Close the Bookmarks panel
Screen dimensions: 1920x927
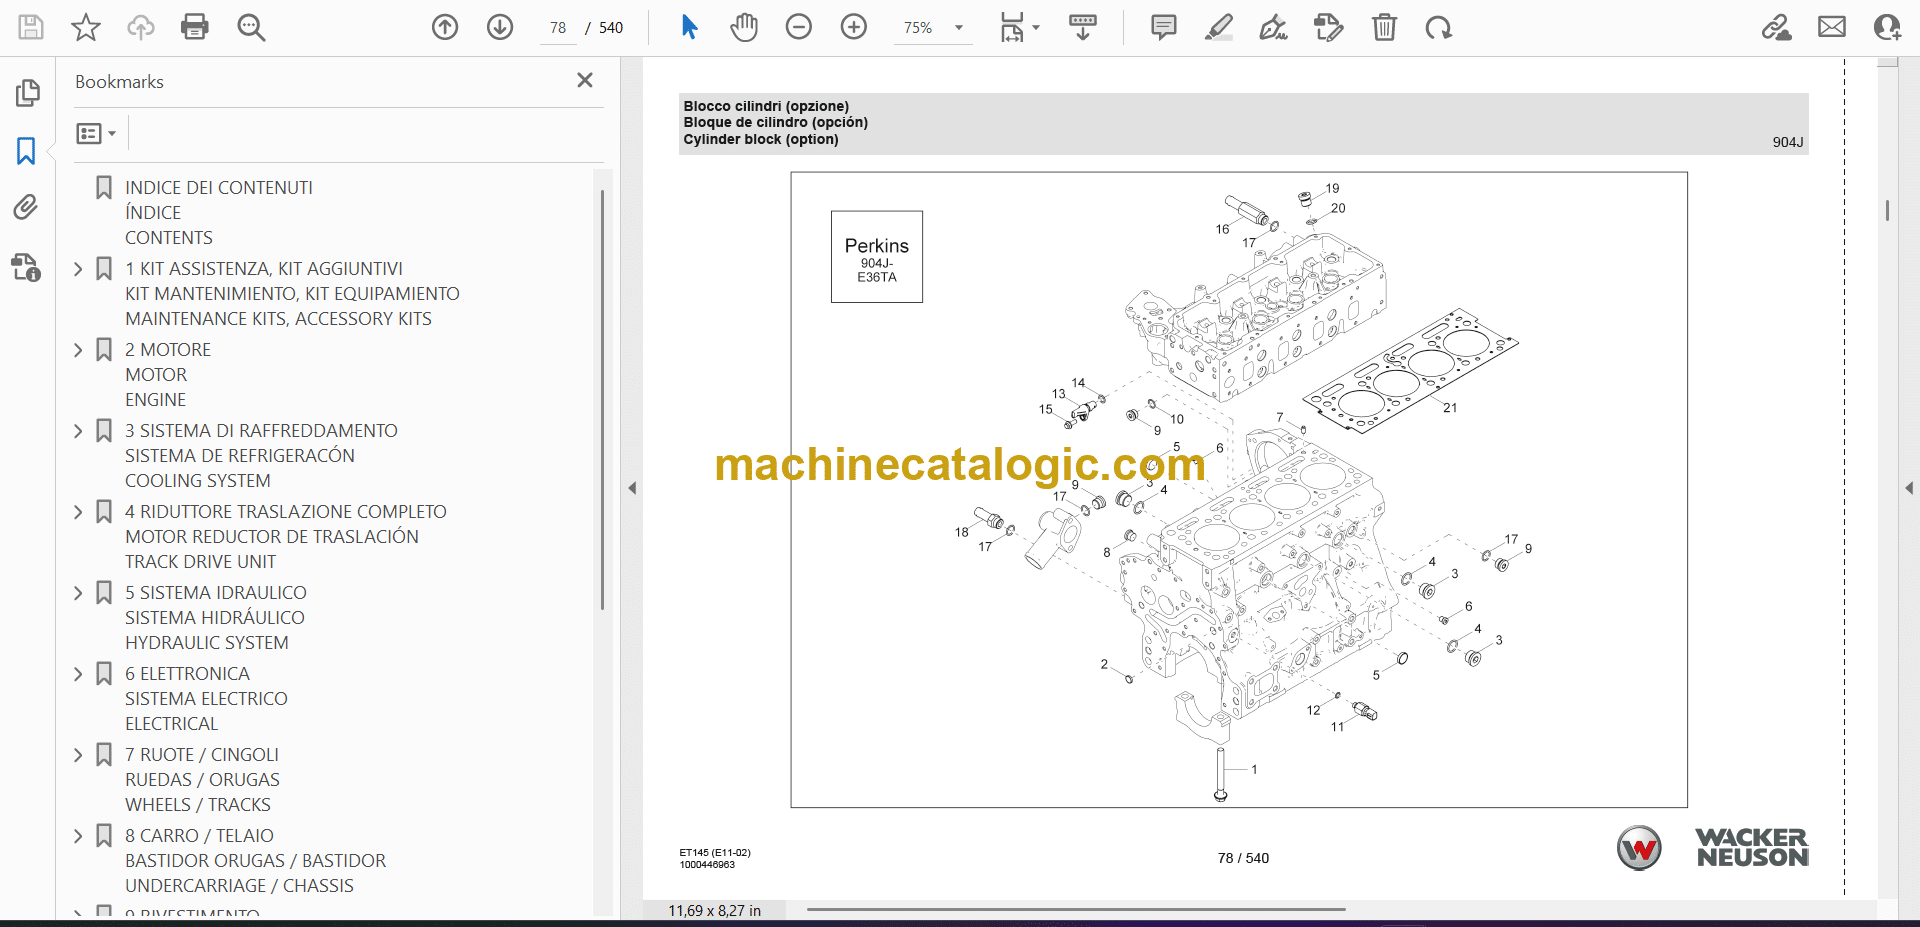[585, 80]
